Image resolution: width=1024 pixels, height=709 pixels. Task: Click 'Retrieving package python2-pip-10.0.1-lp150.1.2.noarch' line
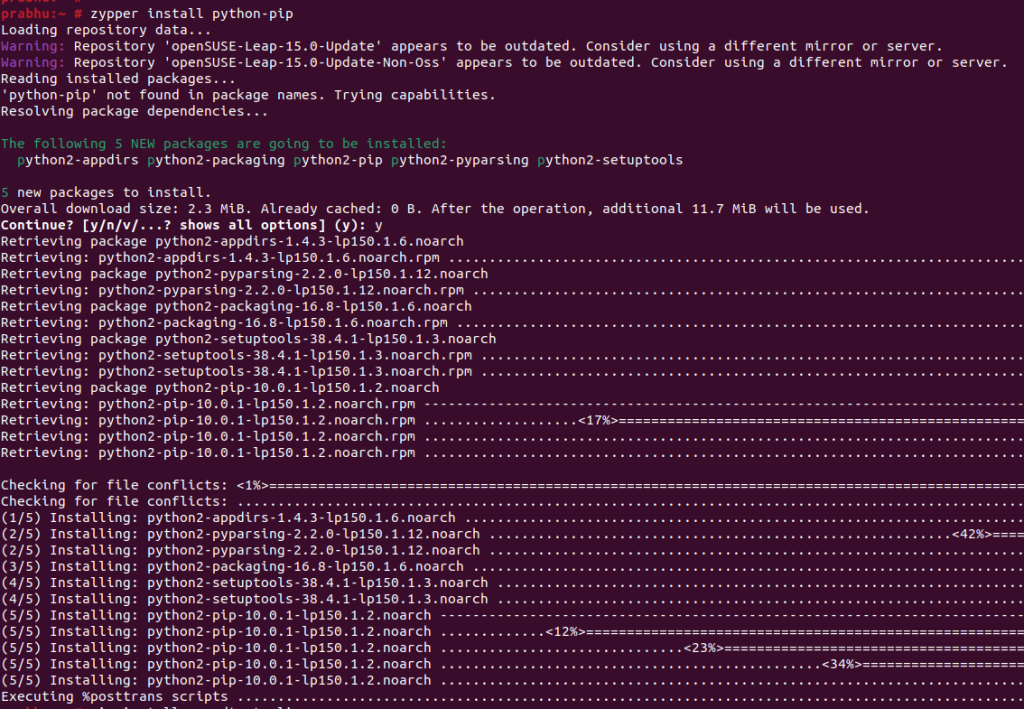[x=220, y=388]
